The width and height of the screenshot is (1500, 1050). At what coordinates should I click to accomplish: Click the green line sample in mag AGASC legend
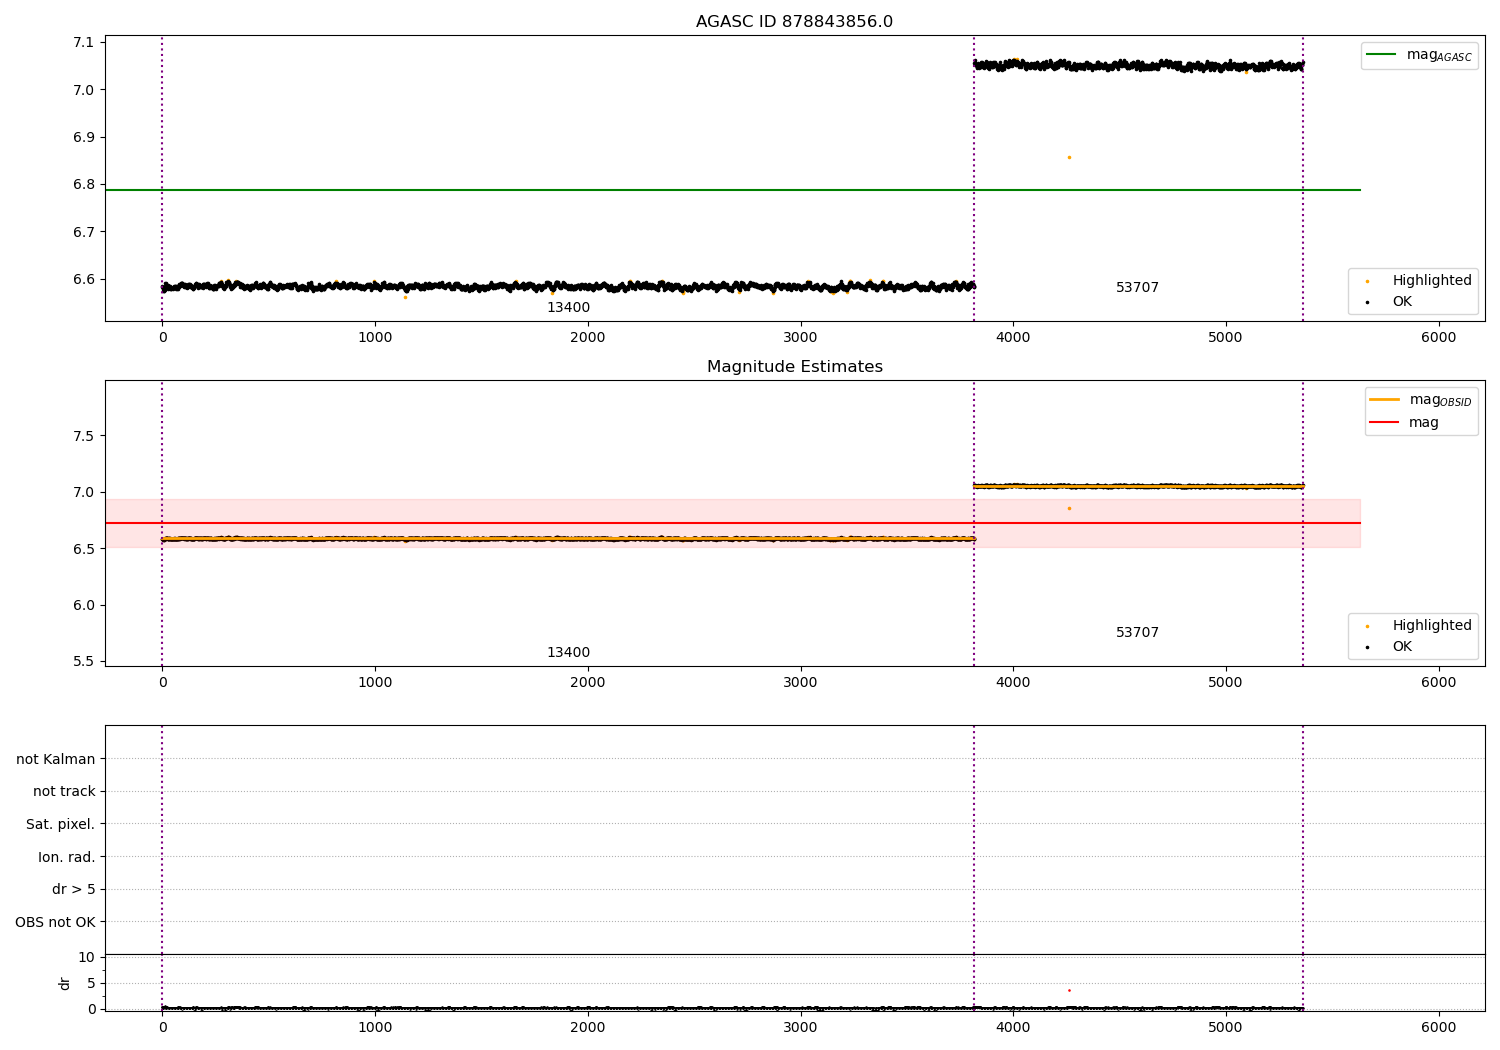tap(1382, 55)
